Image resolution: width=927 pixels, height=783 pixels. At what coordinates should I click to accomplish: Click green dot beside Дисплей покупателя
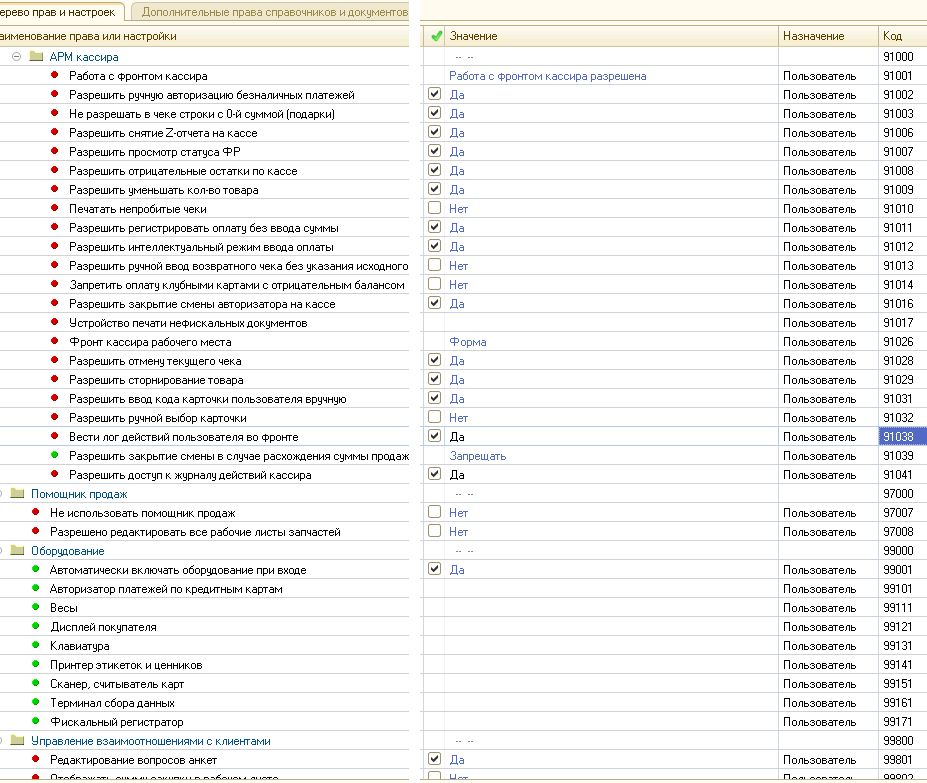pos(36,626)
